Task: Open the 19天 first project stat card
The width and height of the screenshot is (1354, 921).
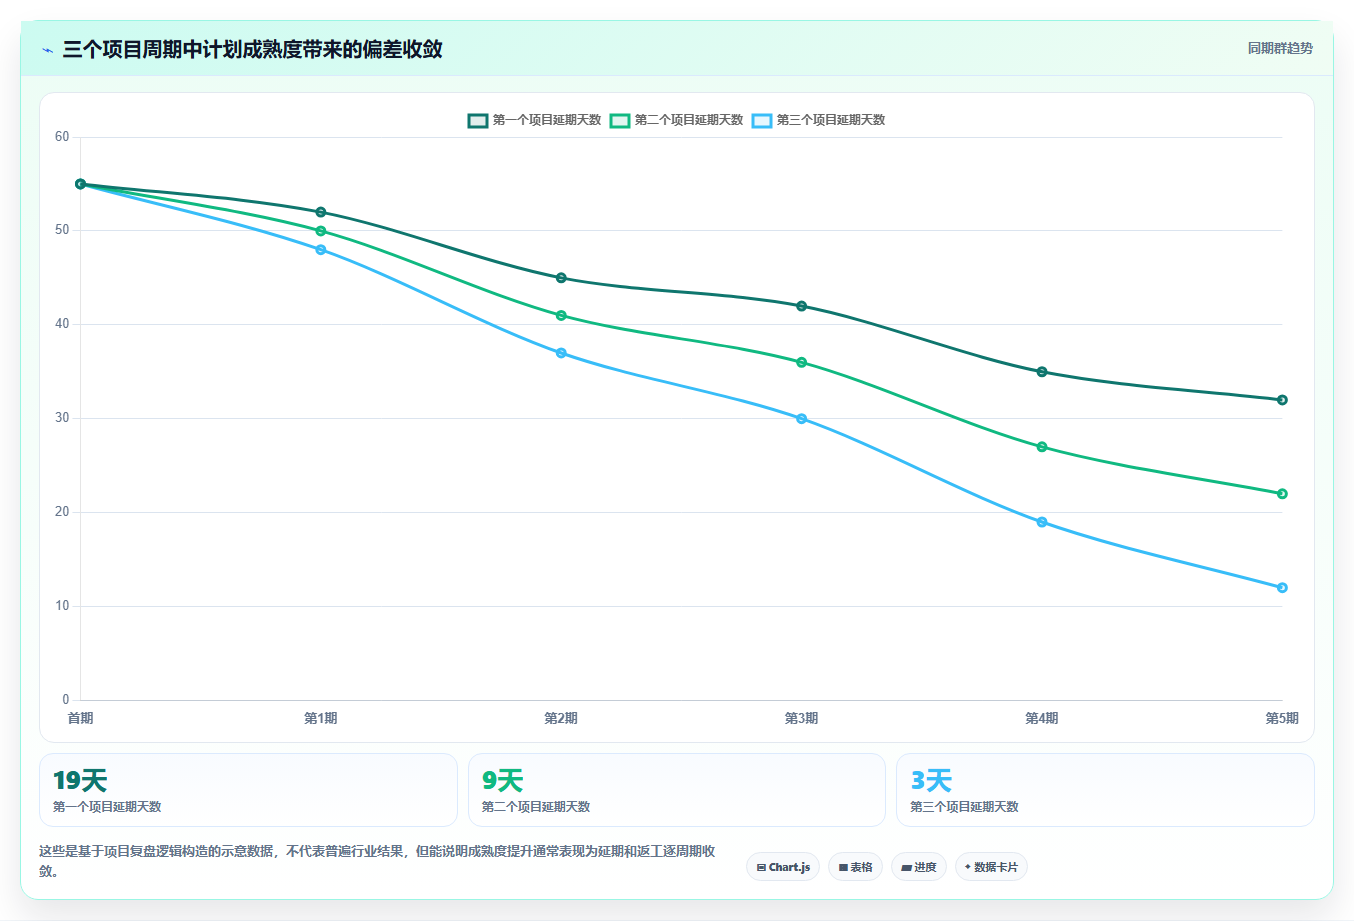Action: click(248, 790)
